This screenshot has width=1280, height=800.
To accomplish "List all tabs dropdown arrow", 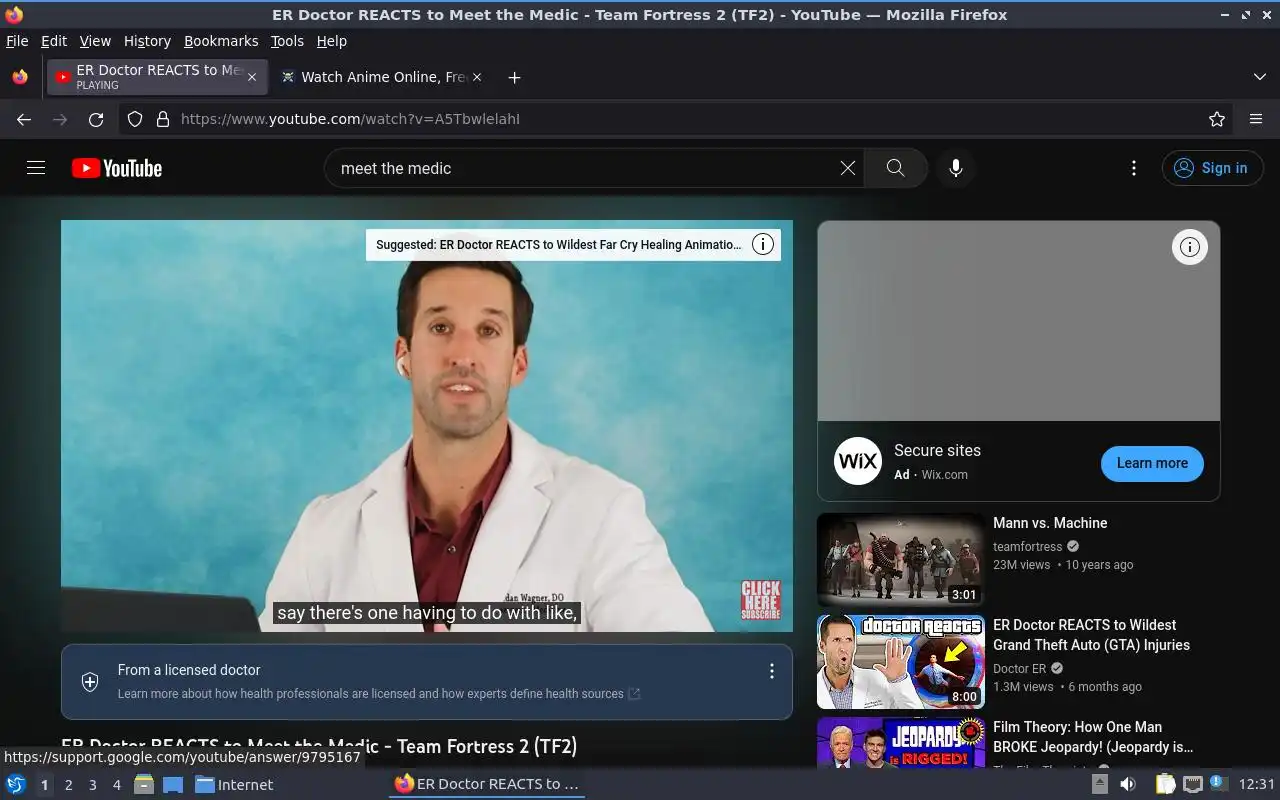I will [1259, 77].
